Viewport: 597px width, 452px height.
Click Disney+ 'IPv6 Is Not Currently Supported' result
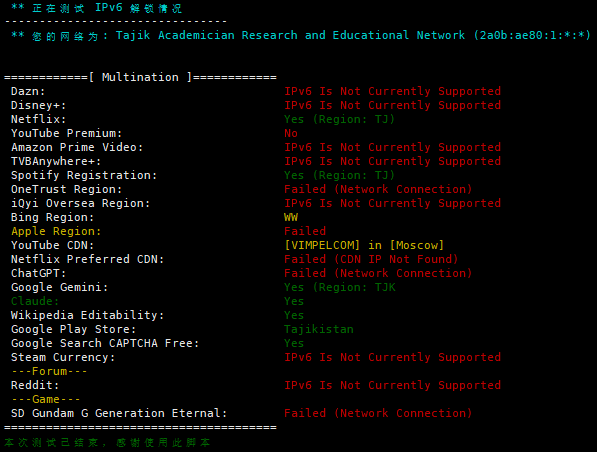pos(393,105)
